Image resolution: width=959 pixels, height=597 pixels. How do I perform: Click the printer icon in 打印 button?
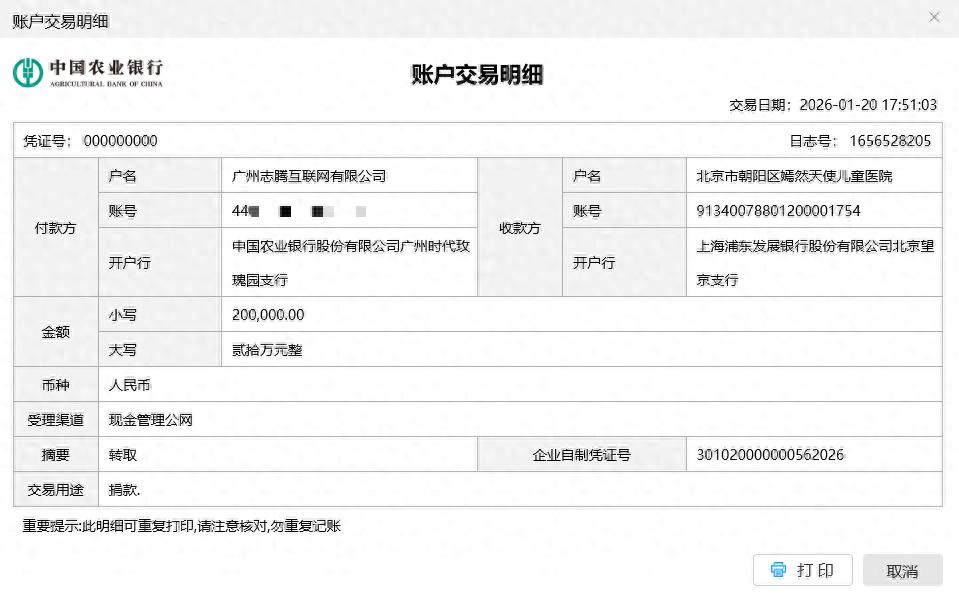tap(778, 569)
